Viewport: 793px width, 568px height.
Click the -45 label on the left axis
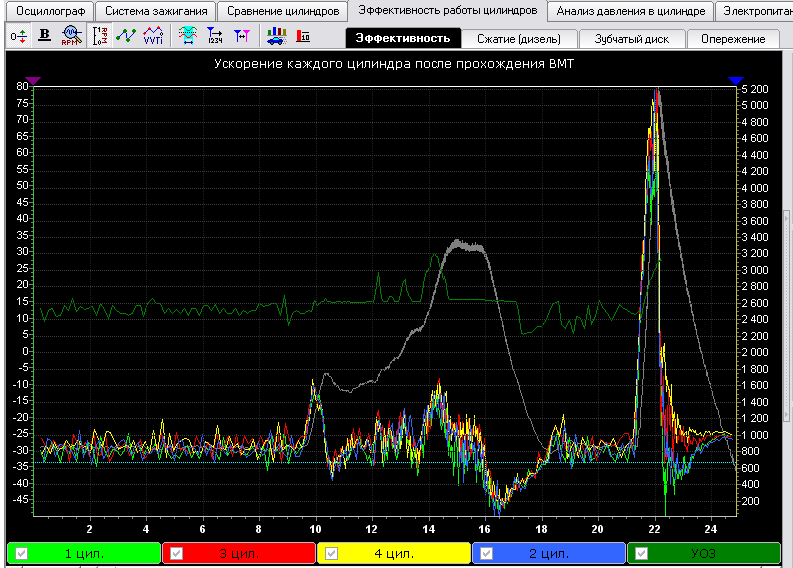pyautogui.click(x=20, y=499)
